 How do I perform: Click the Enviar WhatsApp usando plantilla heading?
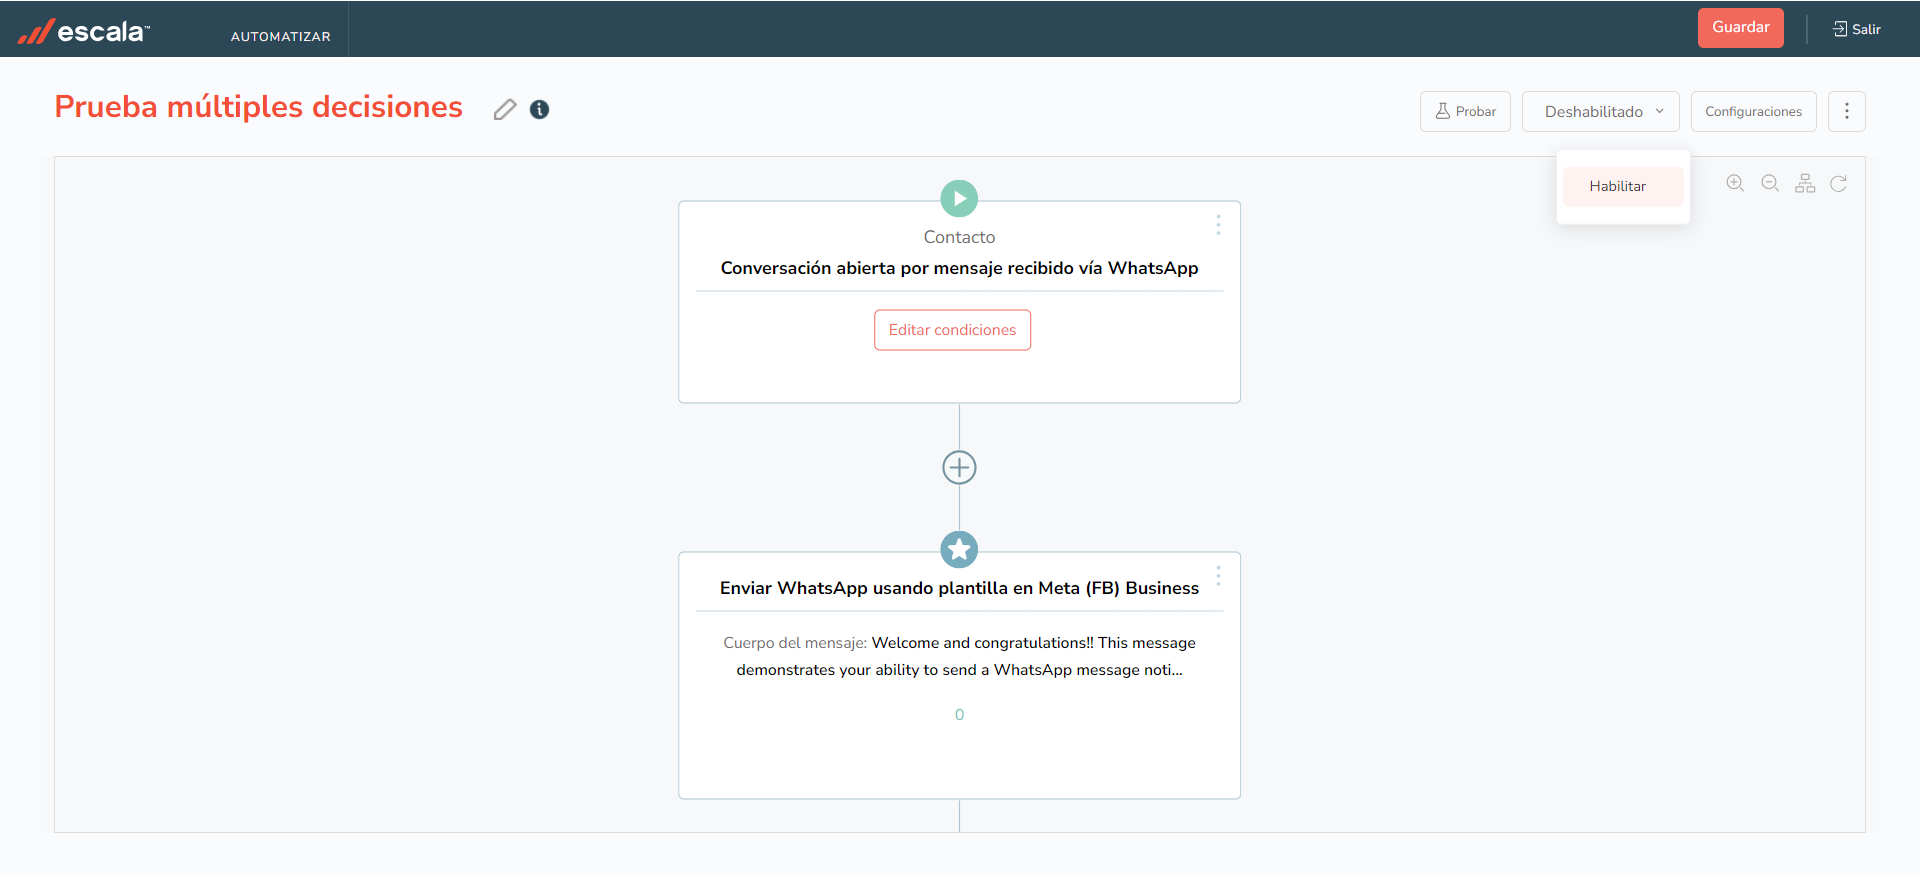(x=959, y=588)
